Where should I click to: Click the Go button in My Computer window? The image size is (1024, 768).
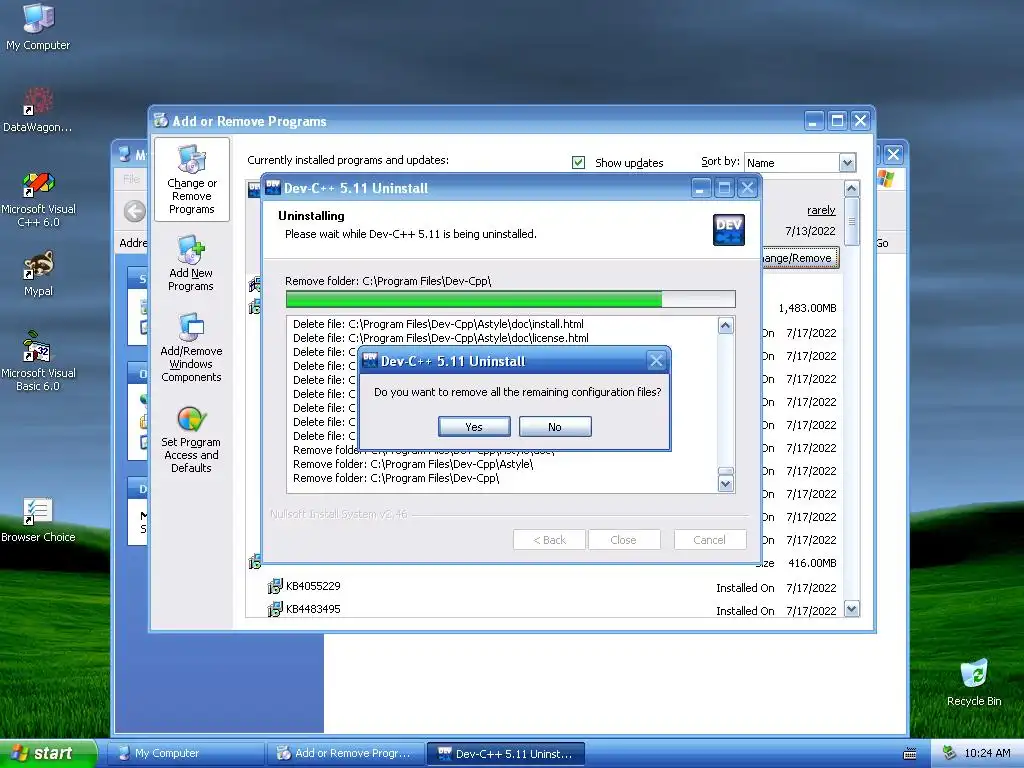tap(882, 243)
